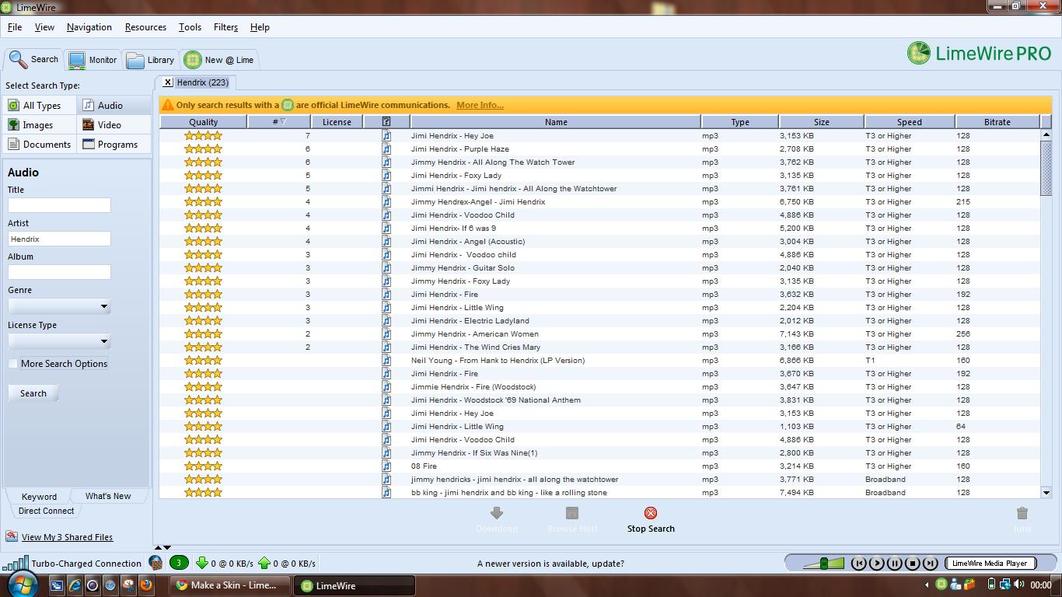Image resolution: width=1062 pixels, height=597 pixels.
Task: Click the connection strength bars icon
Action: (15, 563)
